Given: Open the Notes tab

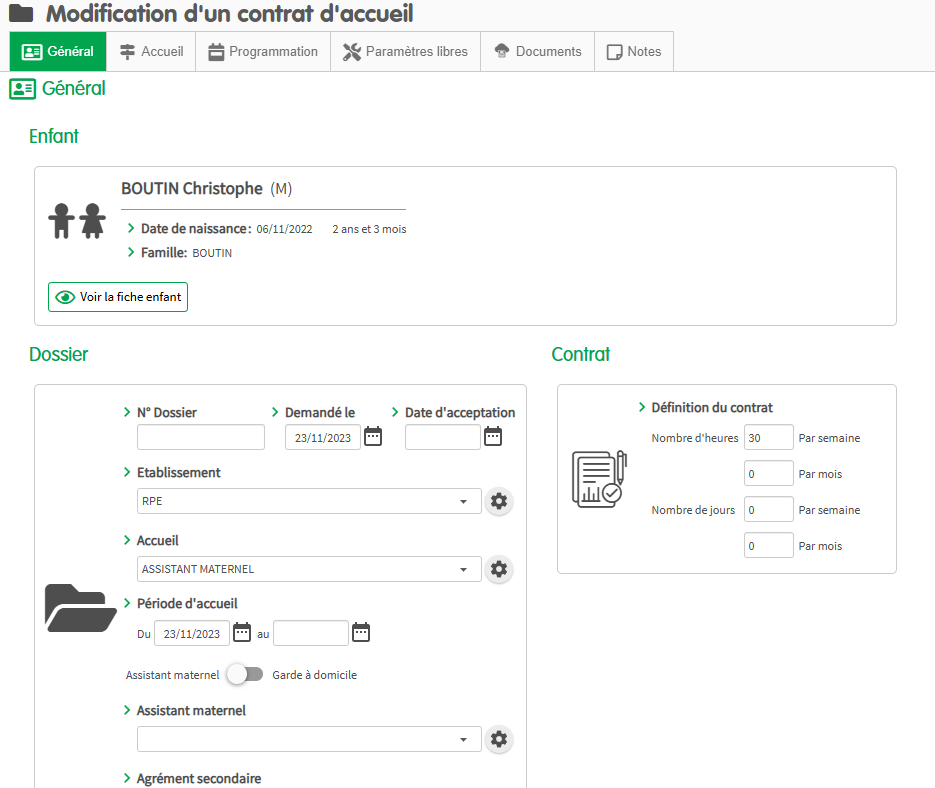Looking at the screenshot, I should 634,52.
